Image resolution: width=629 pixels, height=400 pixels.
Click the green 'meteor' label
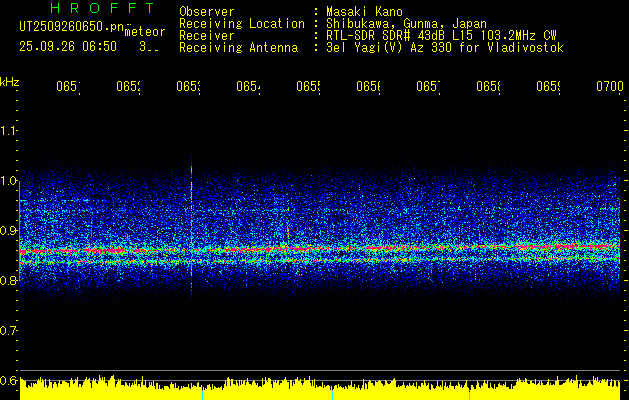[x=145, y=32]
